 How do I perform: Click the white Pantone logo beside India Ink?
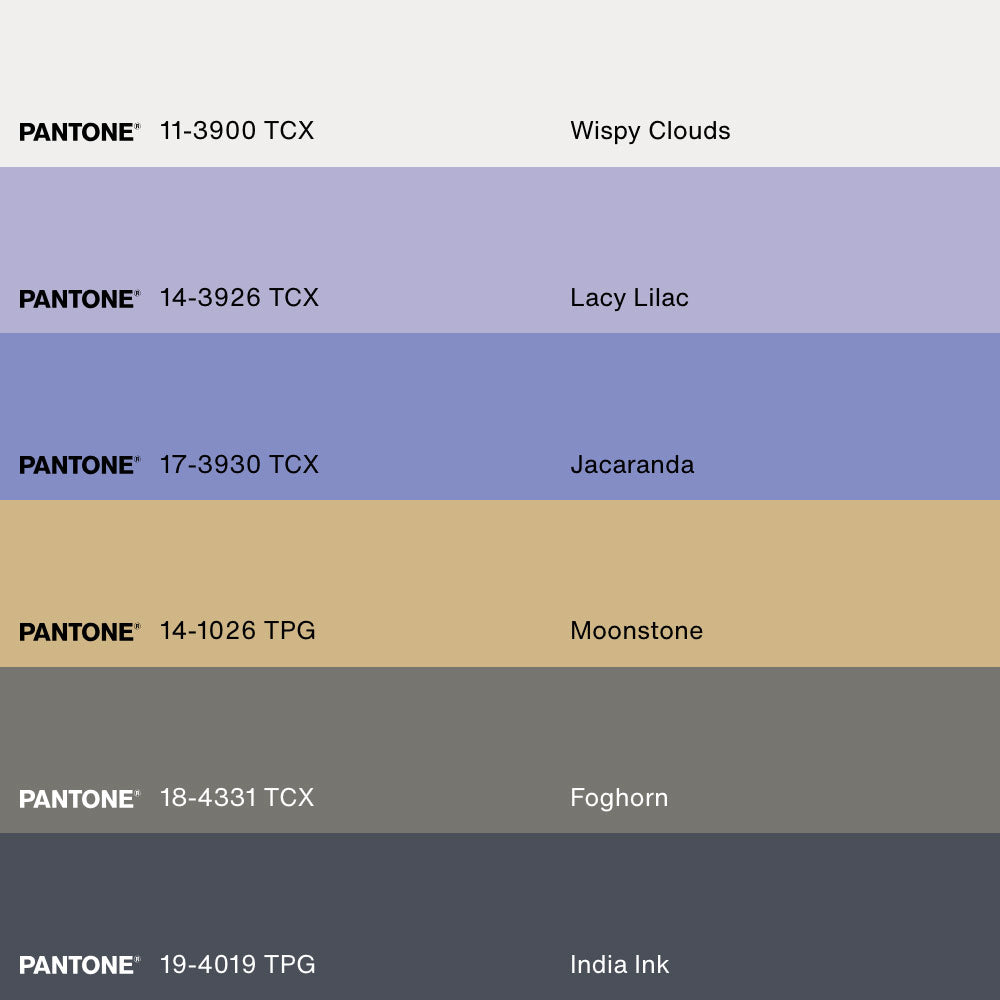[79, 965]
